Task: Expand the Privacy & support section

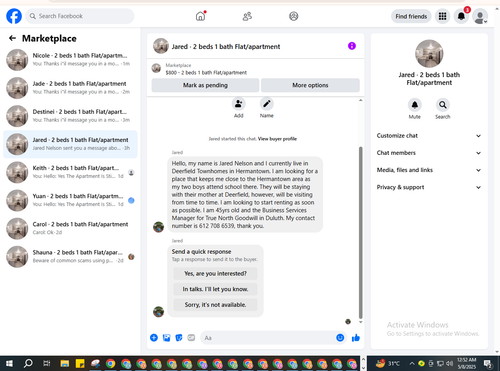Action: pyautogui.click(x=429, y=187)
